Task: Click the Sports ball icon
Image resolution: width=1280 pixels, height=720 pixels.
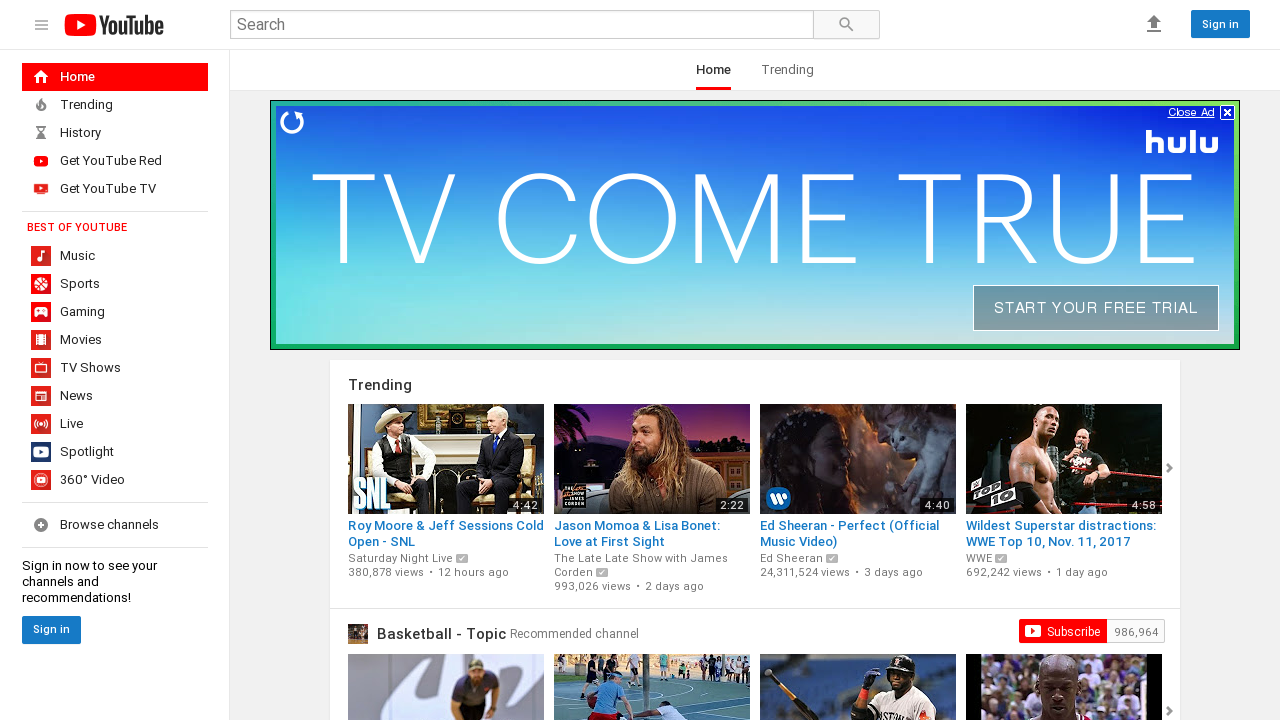Action: (x=41, y=284)
